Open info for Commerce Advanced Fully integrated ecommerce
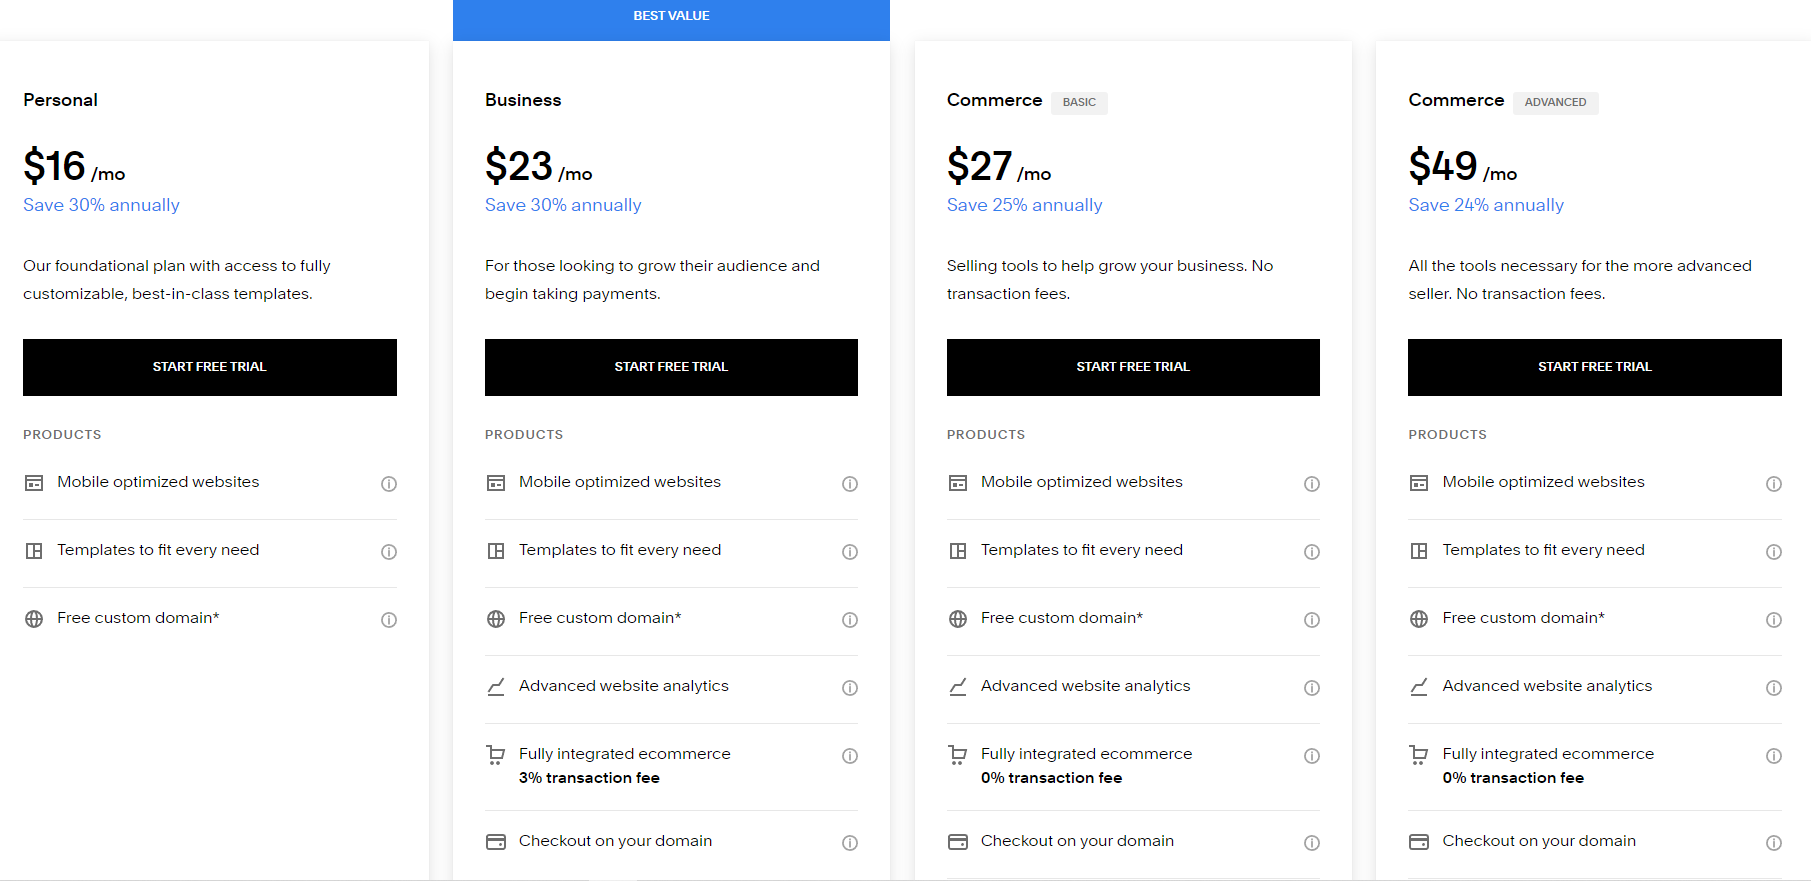1811x881 pixels. [x=1774, y=756]
